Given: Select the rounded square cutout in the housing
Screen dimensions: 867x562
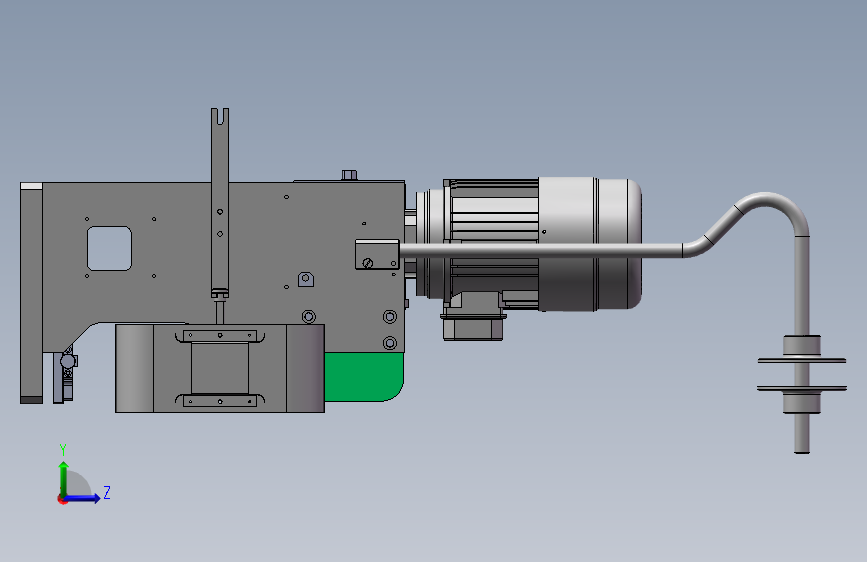Looking at the screenshot, I should pyautogui.click(x=109, y=248).
